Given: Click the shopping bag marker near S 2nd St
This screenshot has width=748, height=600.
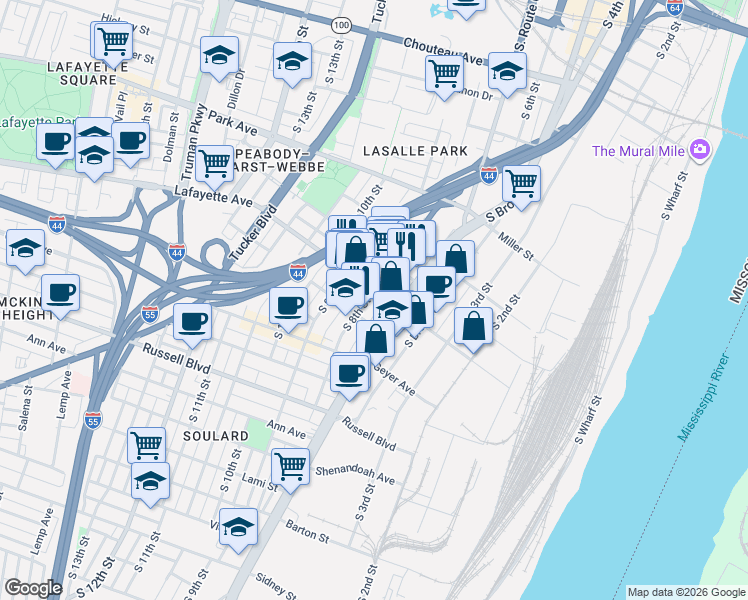Looking at the screenshot, I should coord(473,327).
